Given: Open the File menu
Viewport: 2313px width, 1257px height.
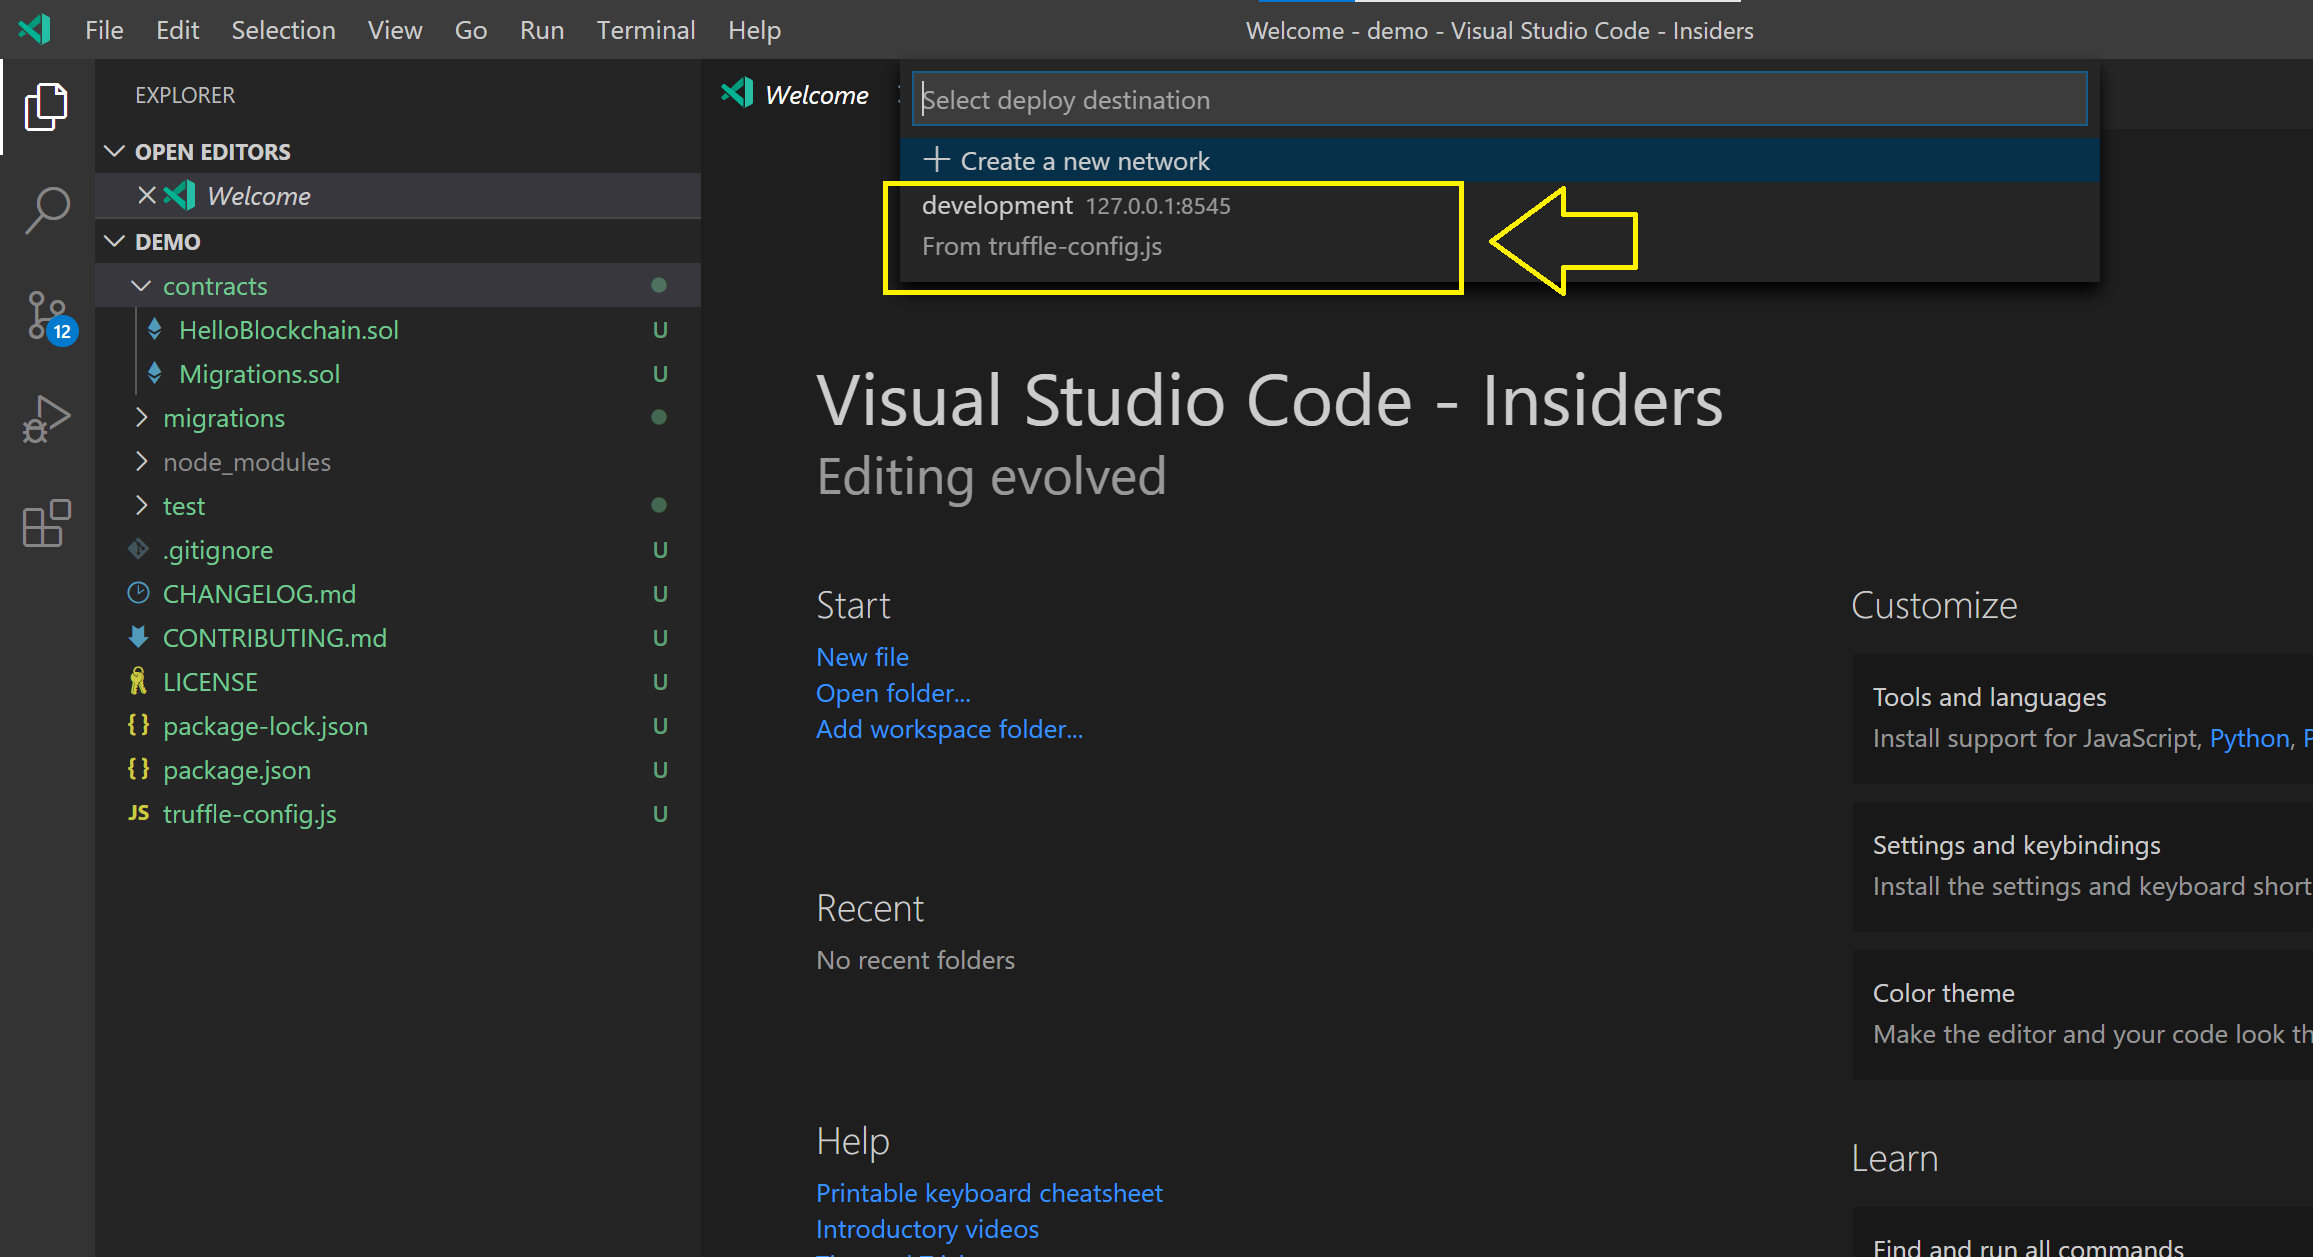Looking at the screenshot, I should (104, 30).
